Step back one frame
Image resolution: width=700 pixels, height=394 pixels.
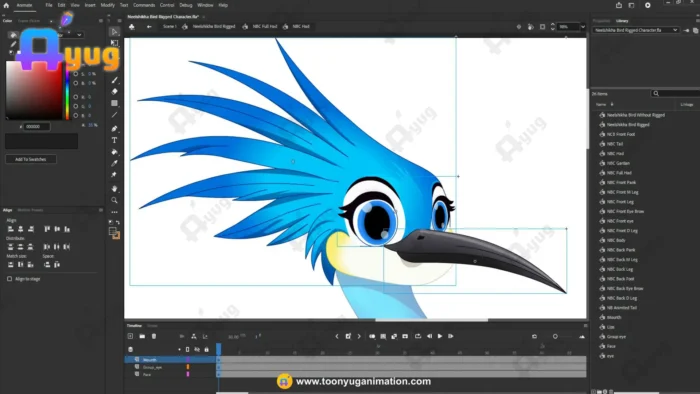click(x=429, y=336)
